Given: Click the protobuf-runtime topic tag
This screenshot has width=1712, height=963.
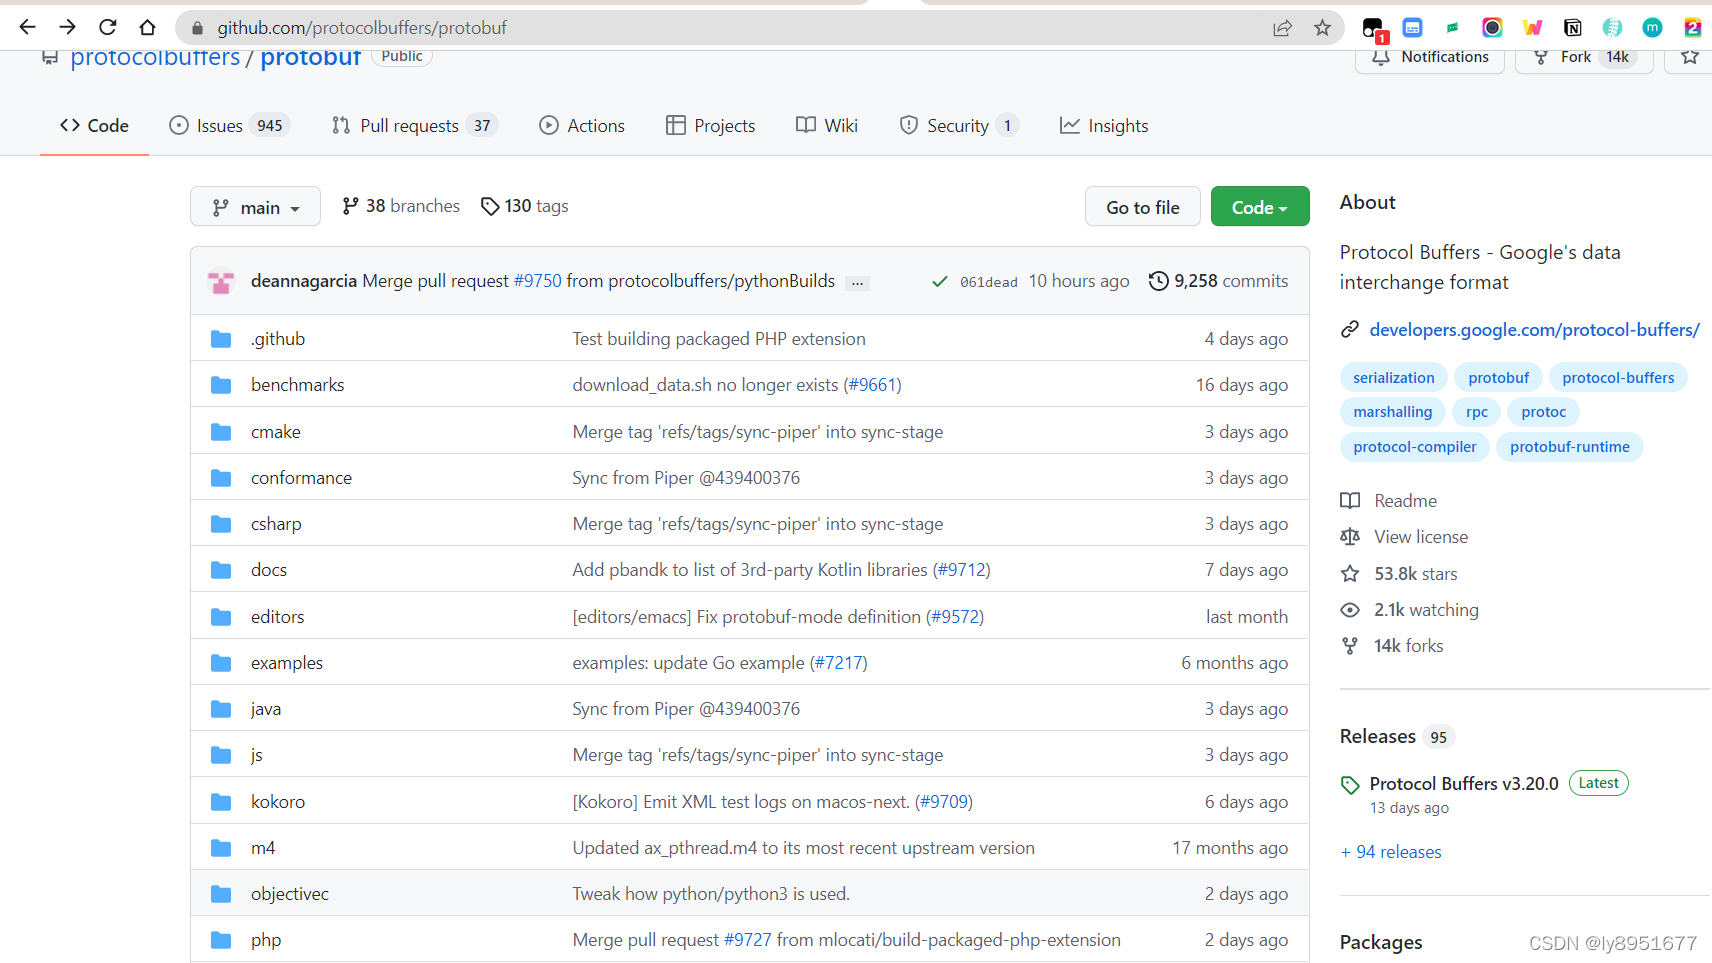Looking at the screenshot, I should click(1570, 447).
